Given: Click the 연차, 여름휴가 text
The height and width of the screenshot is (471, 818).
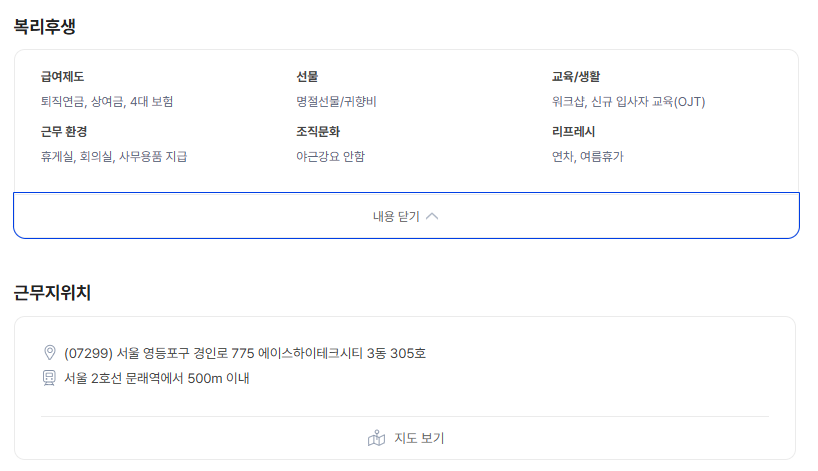Looking at the screenshot, I should 587,156.
